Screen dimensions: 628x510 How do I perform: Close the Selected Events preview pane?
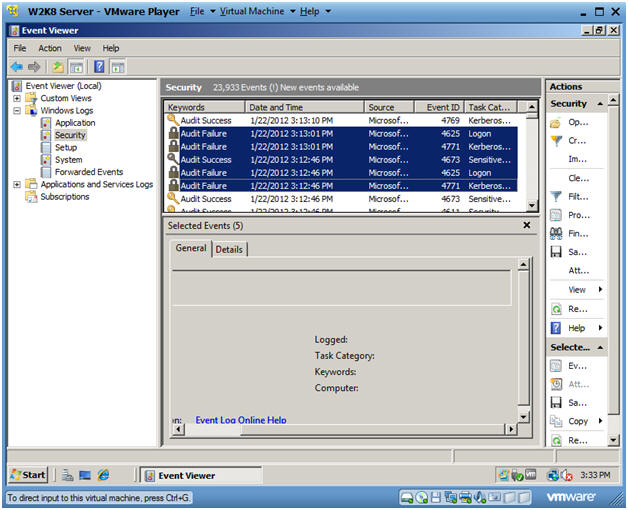point(527,225)
